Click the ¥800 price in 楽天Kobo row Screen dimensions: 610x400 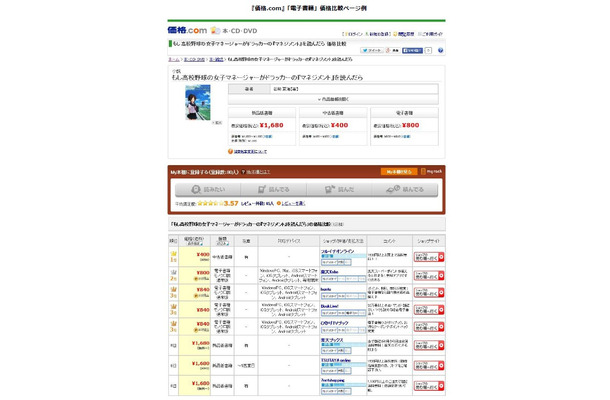(203, 273)
